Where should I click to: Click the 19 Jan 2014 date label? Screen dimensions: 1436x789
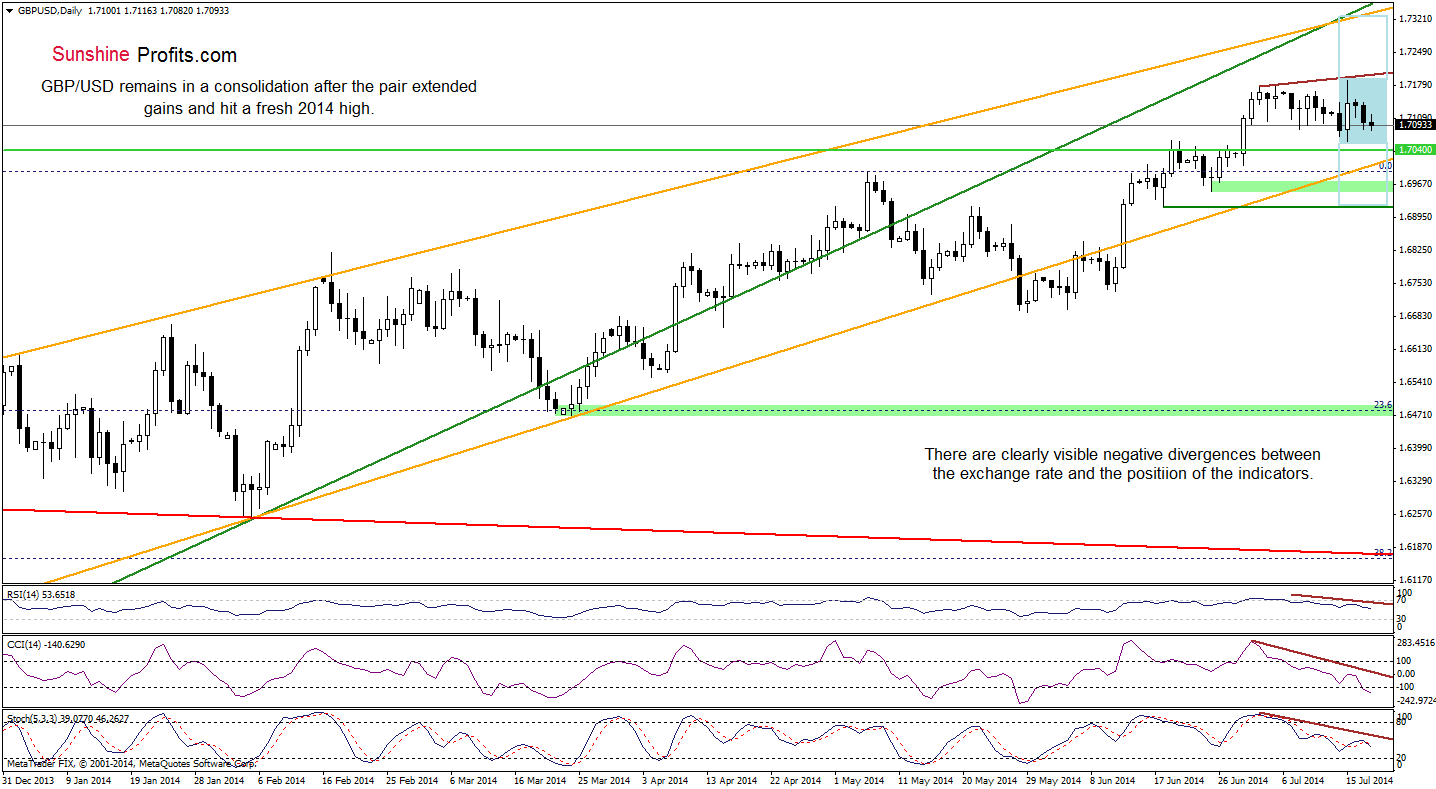(157, 779)
